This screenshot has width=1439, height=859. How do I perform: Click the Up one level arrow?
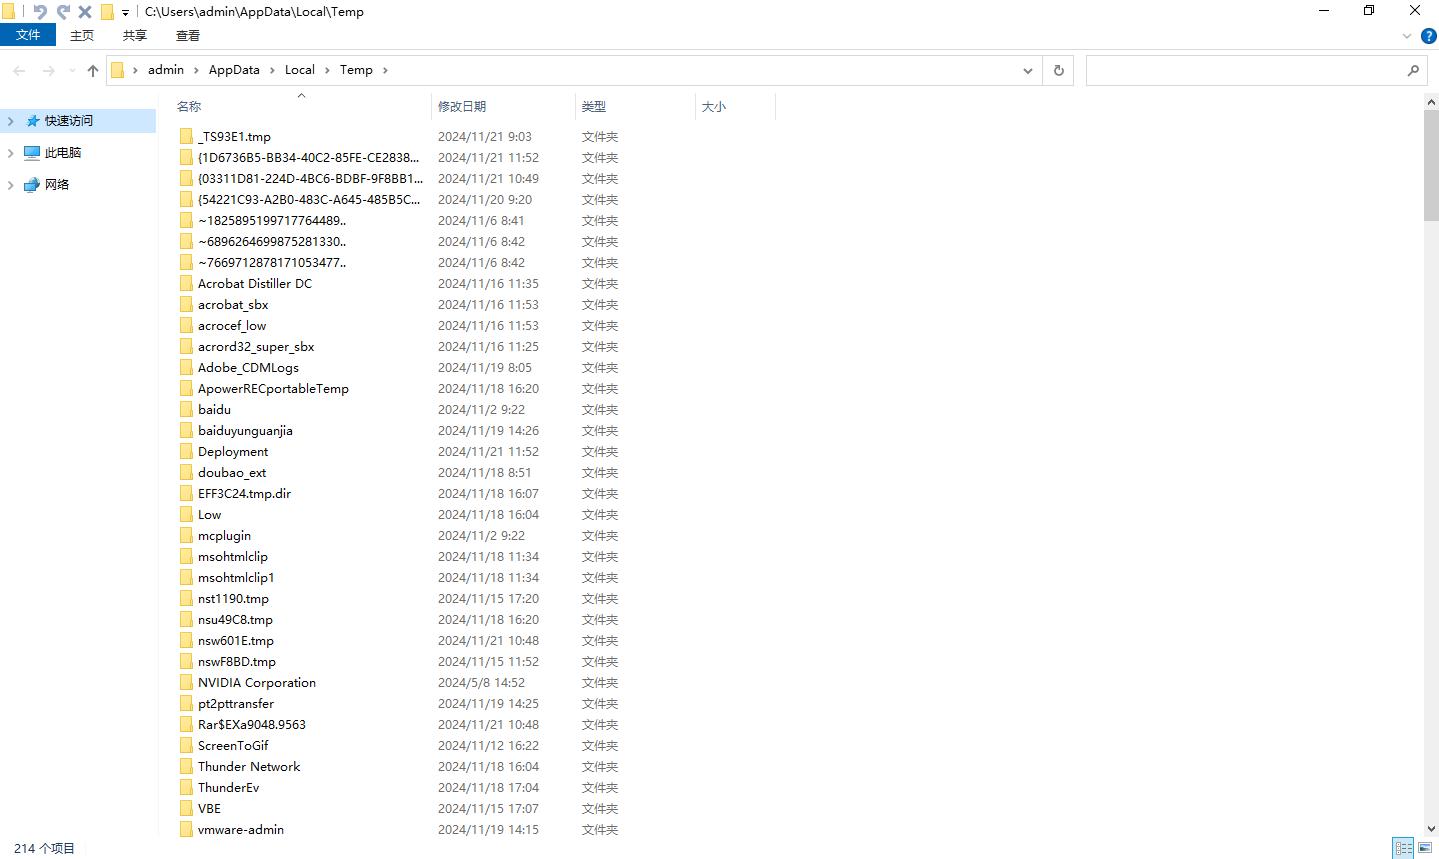click(93, 70)
